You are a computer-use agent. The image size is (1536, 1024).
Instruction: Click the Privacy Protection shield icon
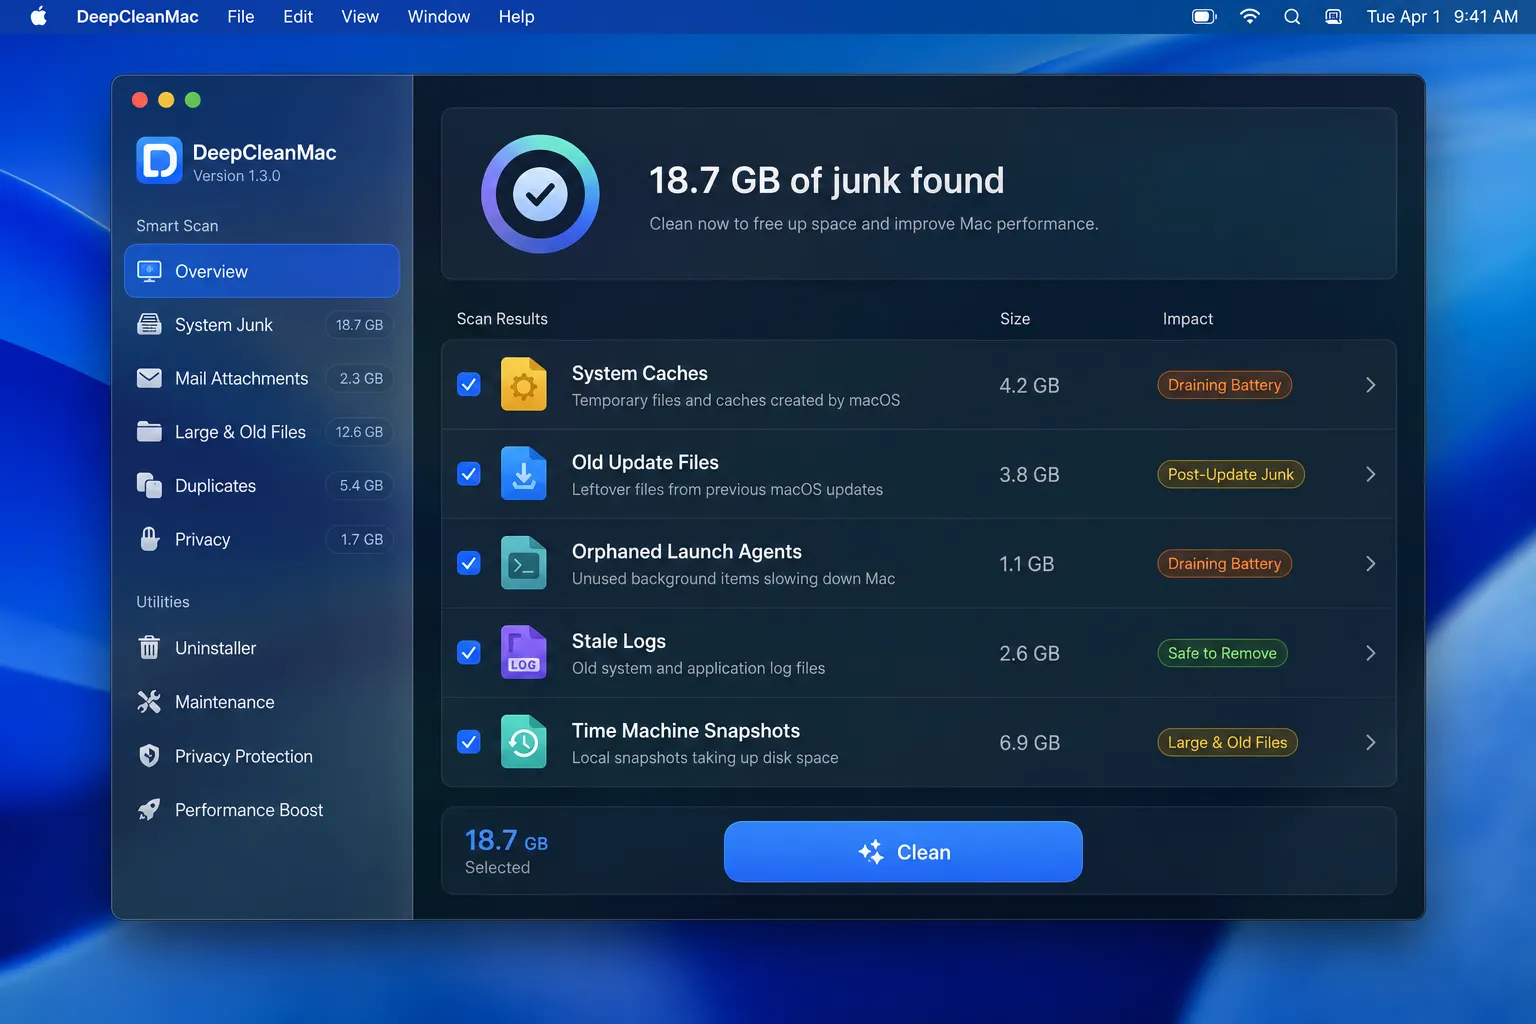coord(149,756)
